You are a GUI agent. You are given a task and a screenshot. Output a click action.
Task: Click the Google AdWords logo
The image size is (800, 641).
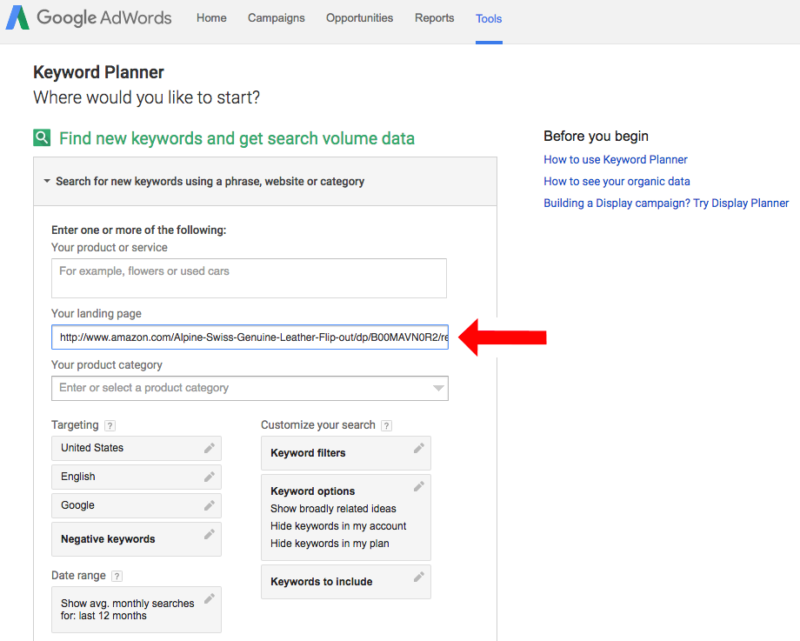(x=89, y=18)
